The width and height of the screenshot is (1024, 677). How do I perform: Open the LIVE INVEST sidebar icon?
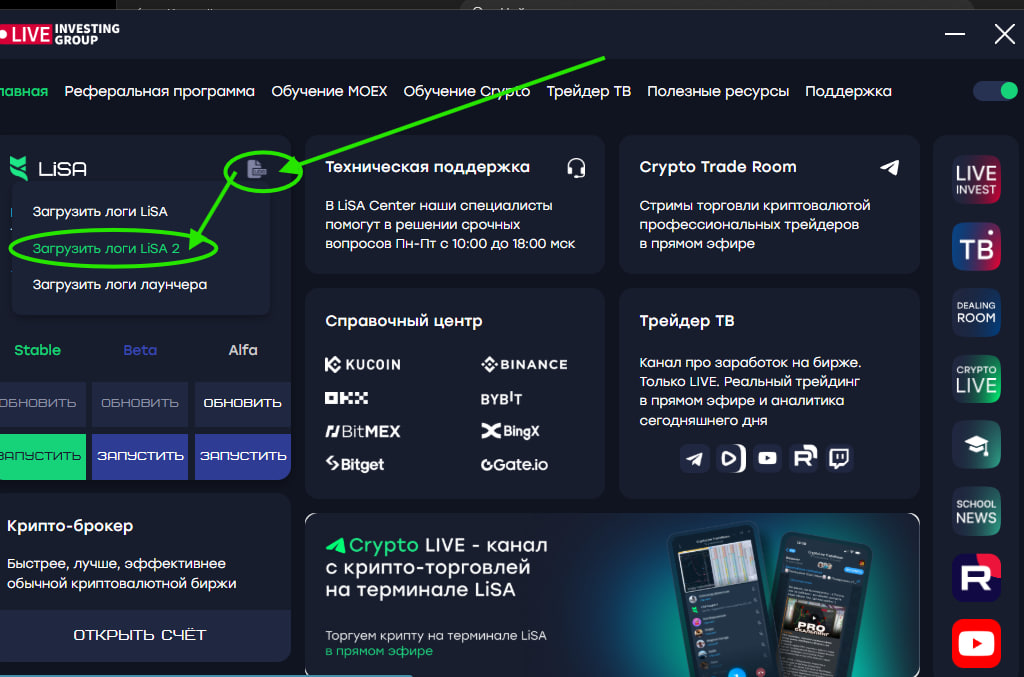point(976,180)
